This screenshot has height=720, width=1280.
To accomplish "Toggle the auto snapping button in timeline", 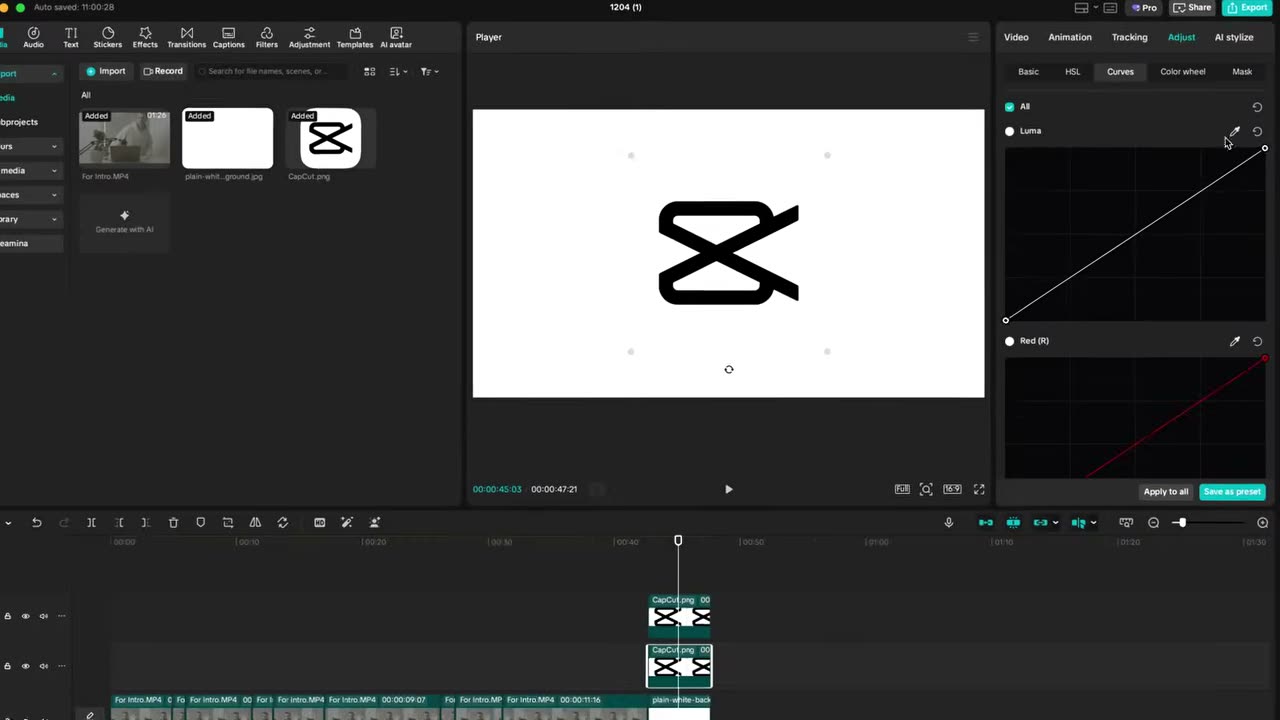I will pos(1013,522).
